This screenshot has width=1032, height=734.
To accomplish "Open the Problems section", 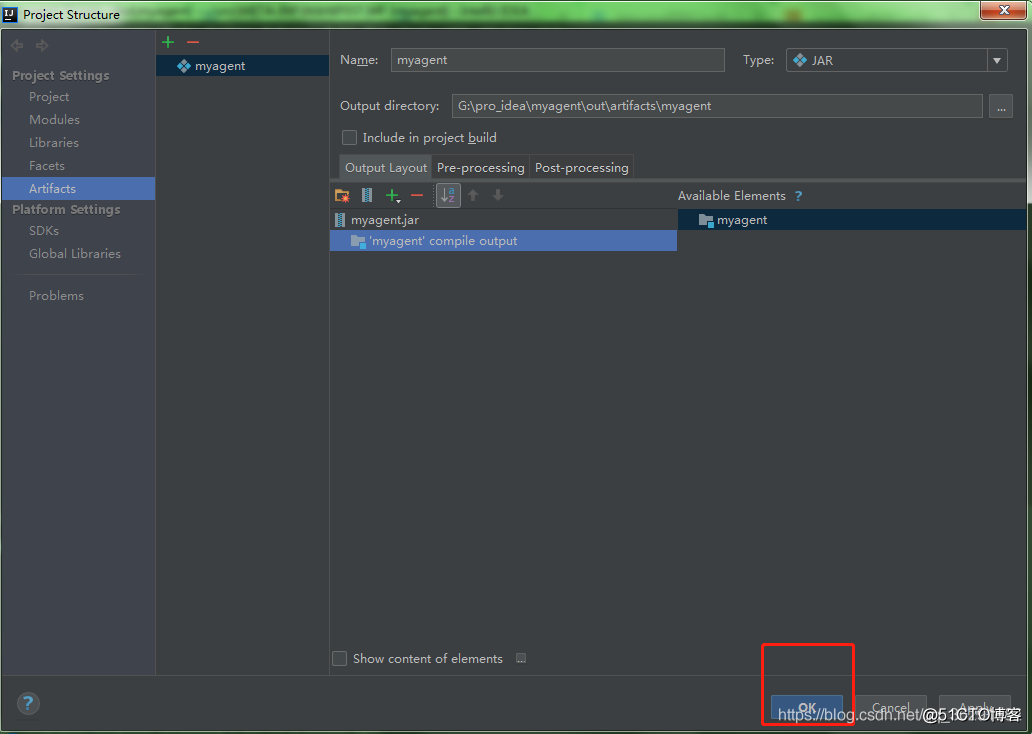I will (x=56, y=296).
